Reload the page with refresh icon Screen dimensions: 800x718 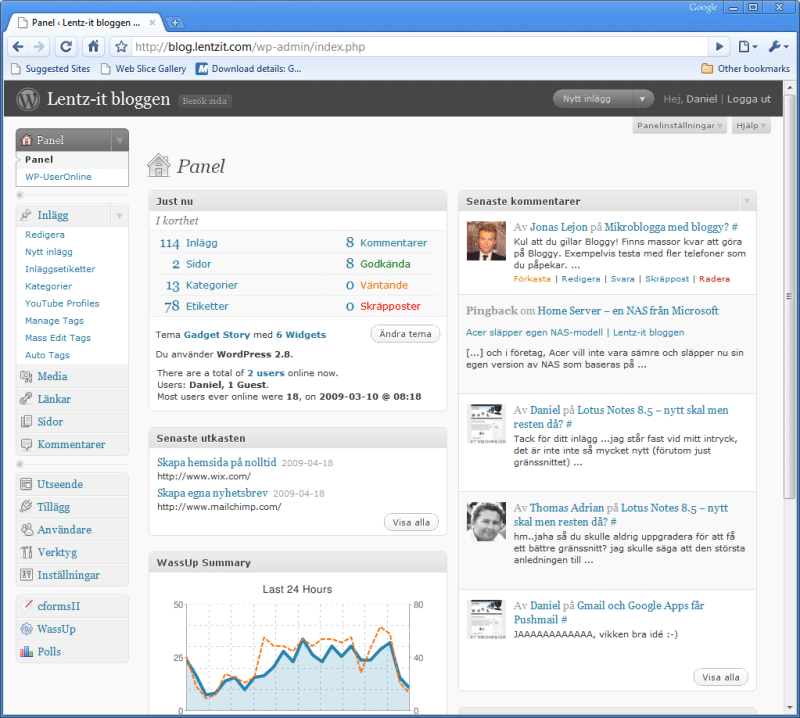[x=66, y=46]
